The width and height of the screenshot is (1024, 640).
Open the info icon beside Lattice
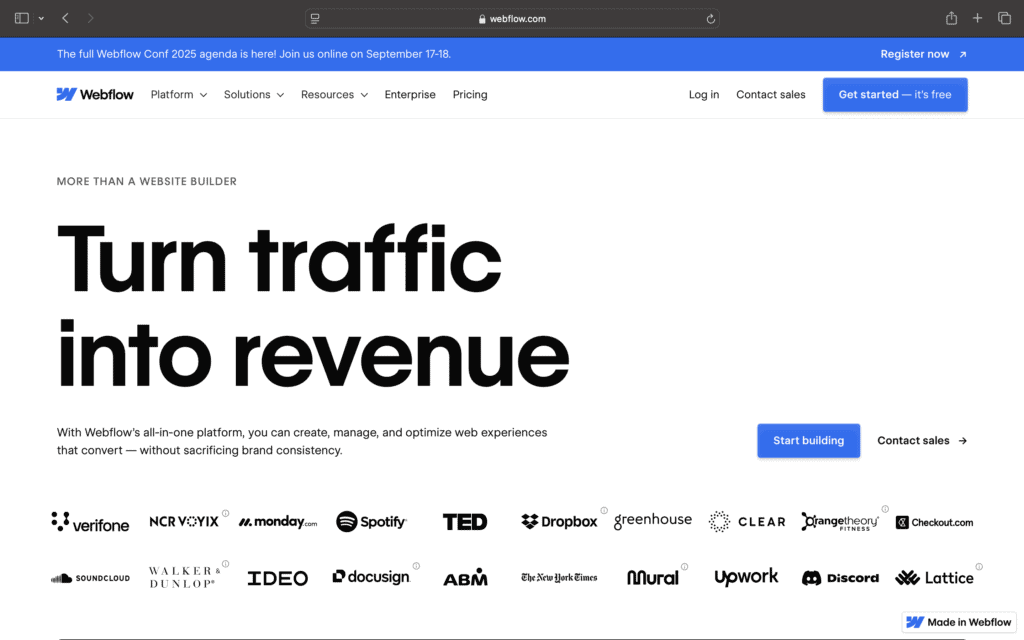(979, 567)
